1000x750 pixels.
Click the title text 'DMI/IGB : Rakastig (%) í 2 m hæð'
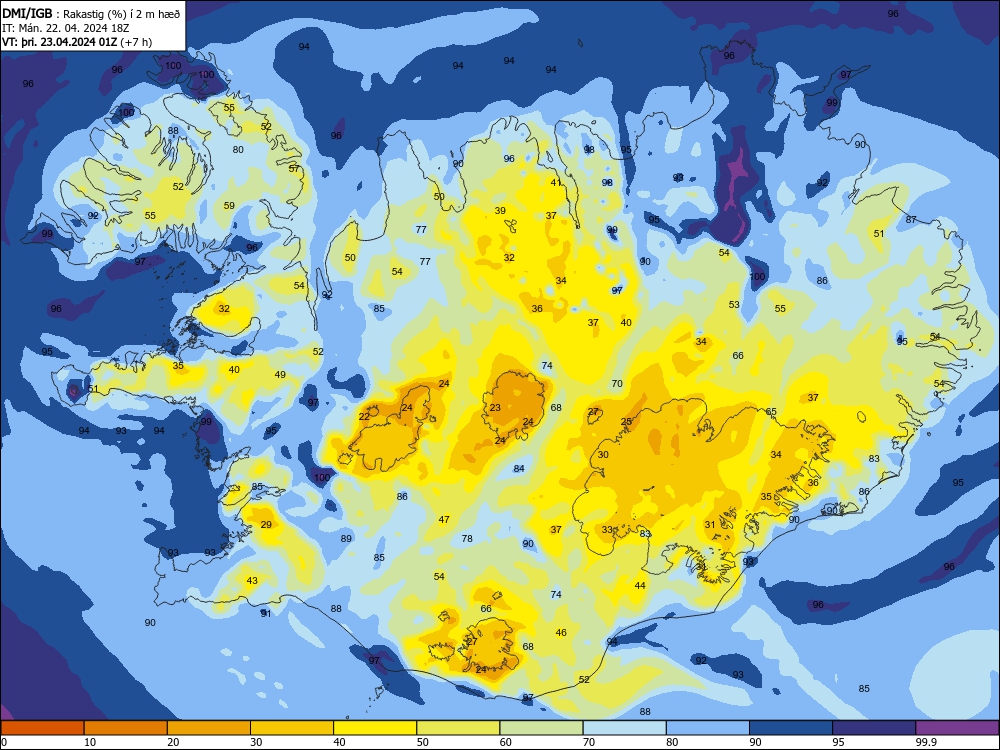(x=91, y=13)
